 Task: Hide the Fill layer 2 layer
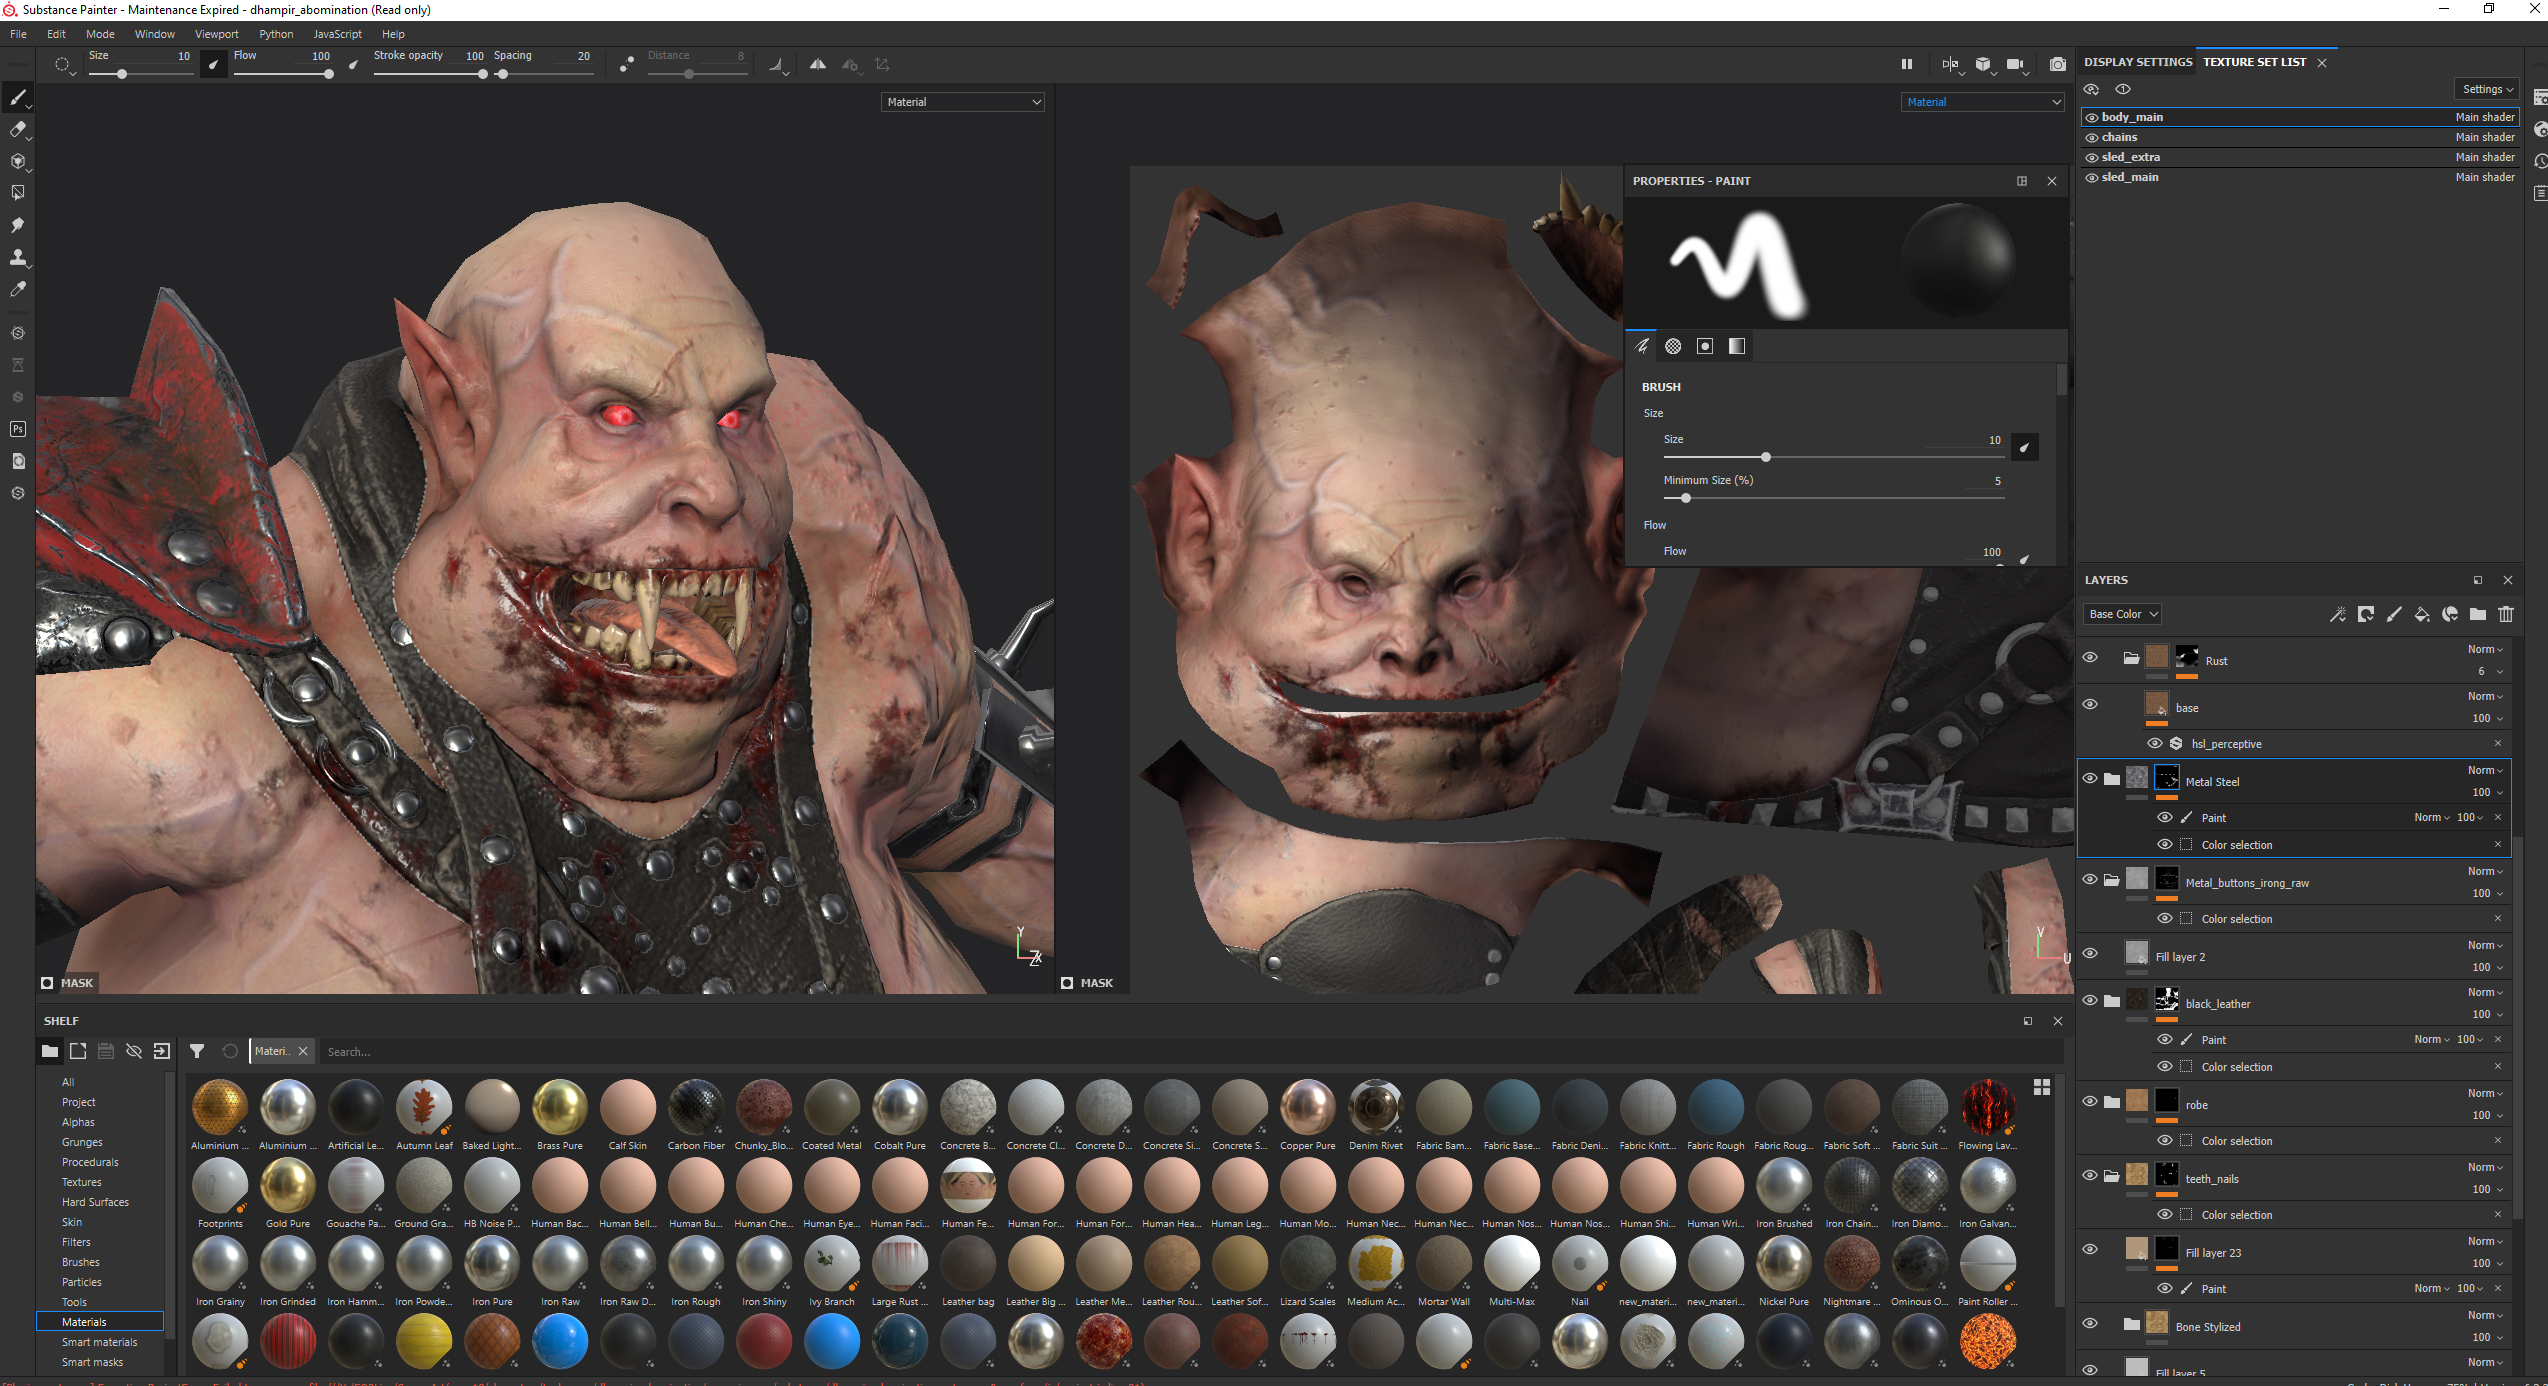click(2090, 953)
